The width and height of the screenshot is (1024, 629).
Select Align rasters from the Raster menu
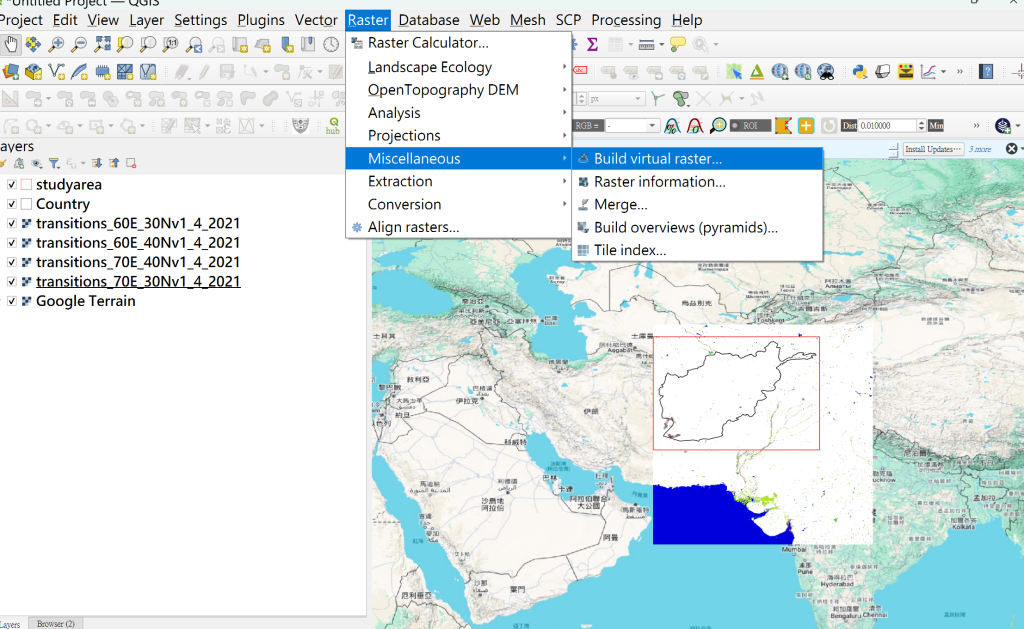tap(458, 227)
